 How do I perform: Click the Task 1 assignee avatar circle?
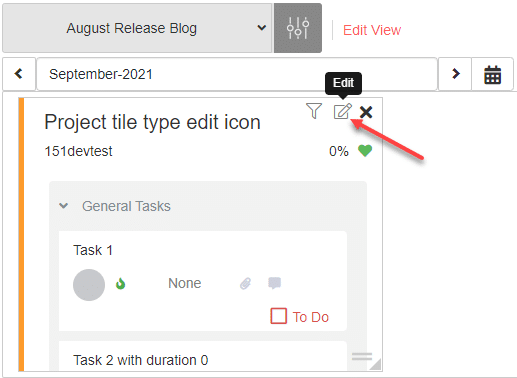coord(89,285)
